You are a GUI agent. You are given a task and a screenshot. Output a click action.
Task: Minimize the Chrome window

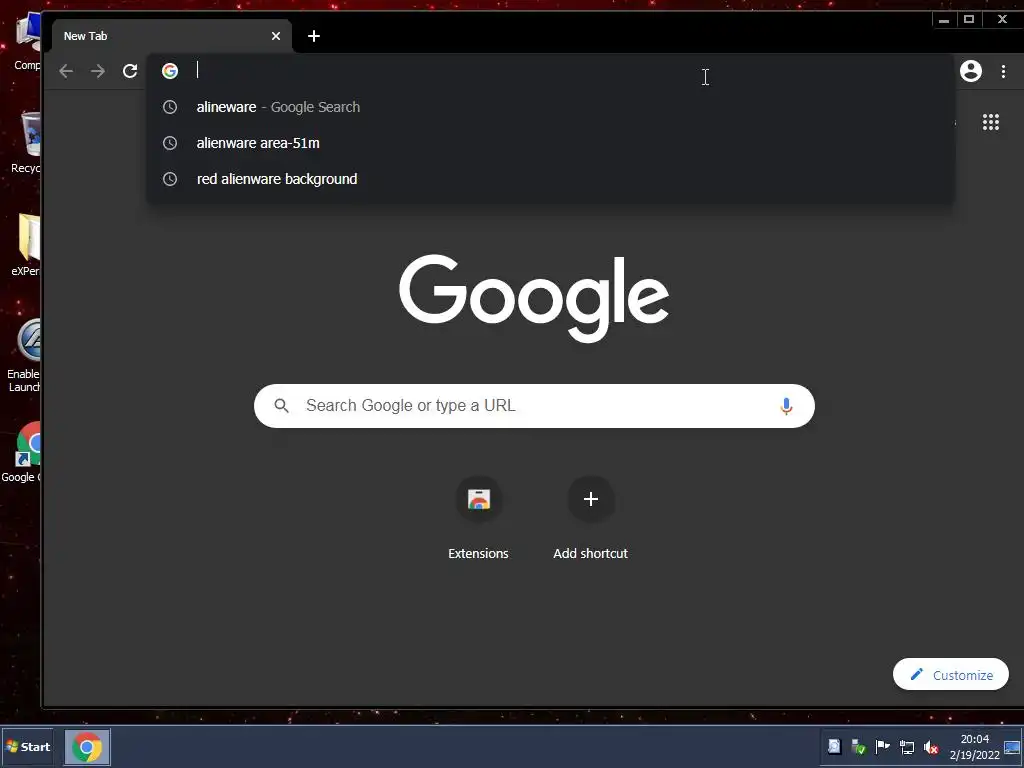944,20
